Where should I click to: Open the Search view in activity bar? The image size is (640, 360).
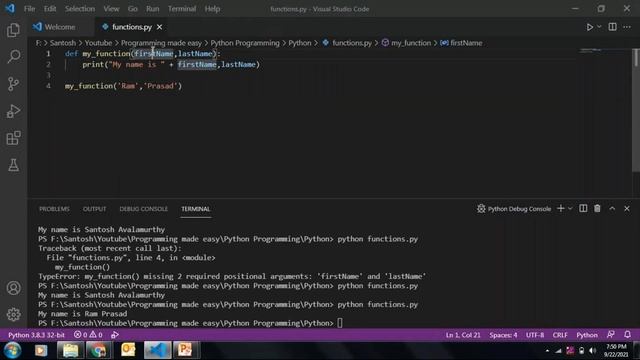click(x=13, y=57)
